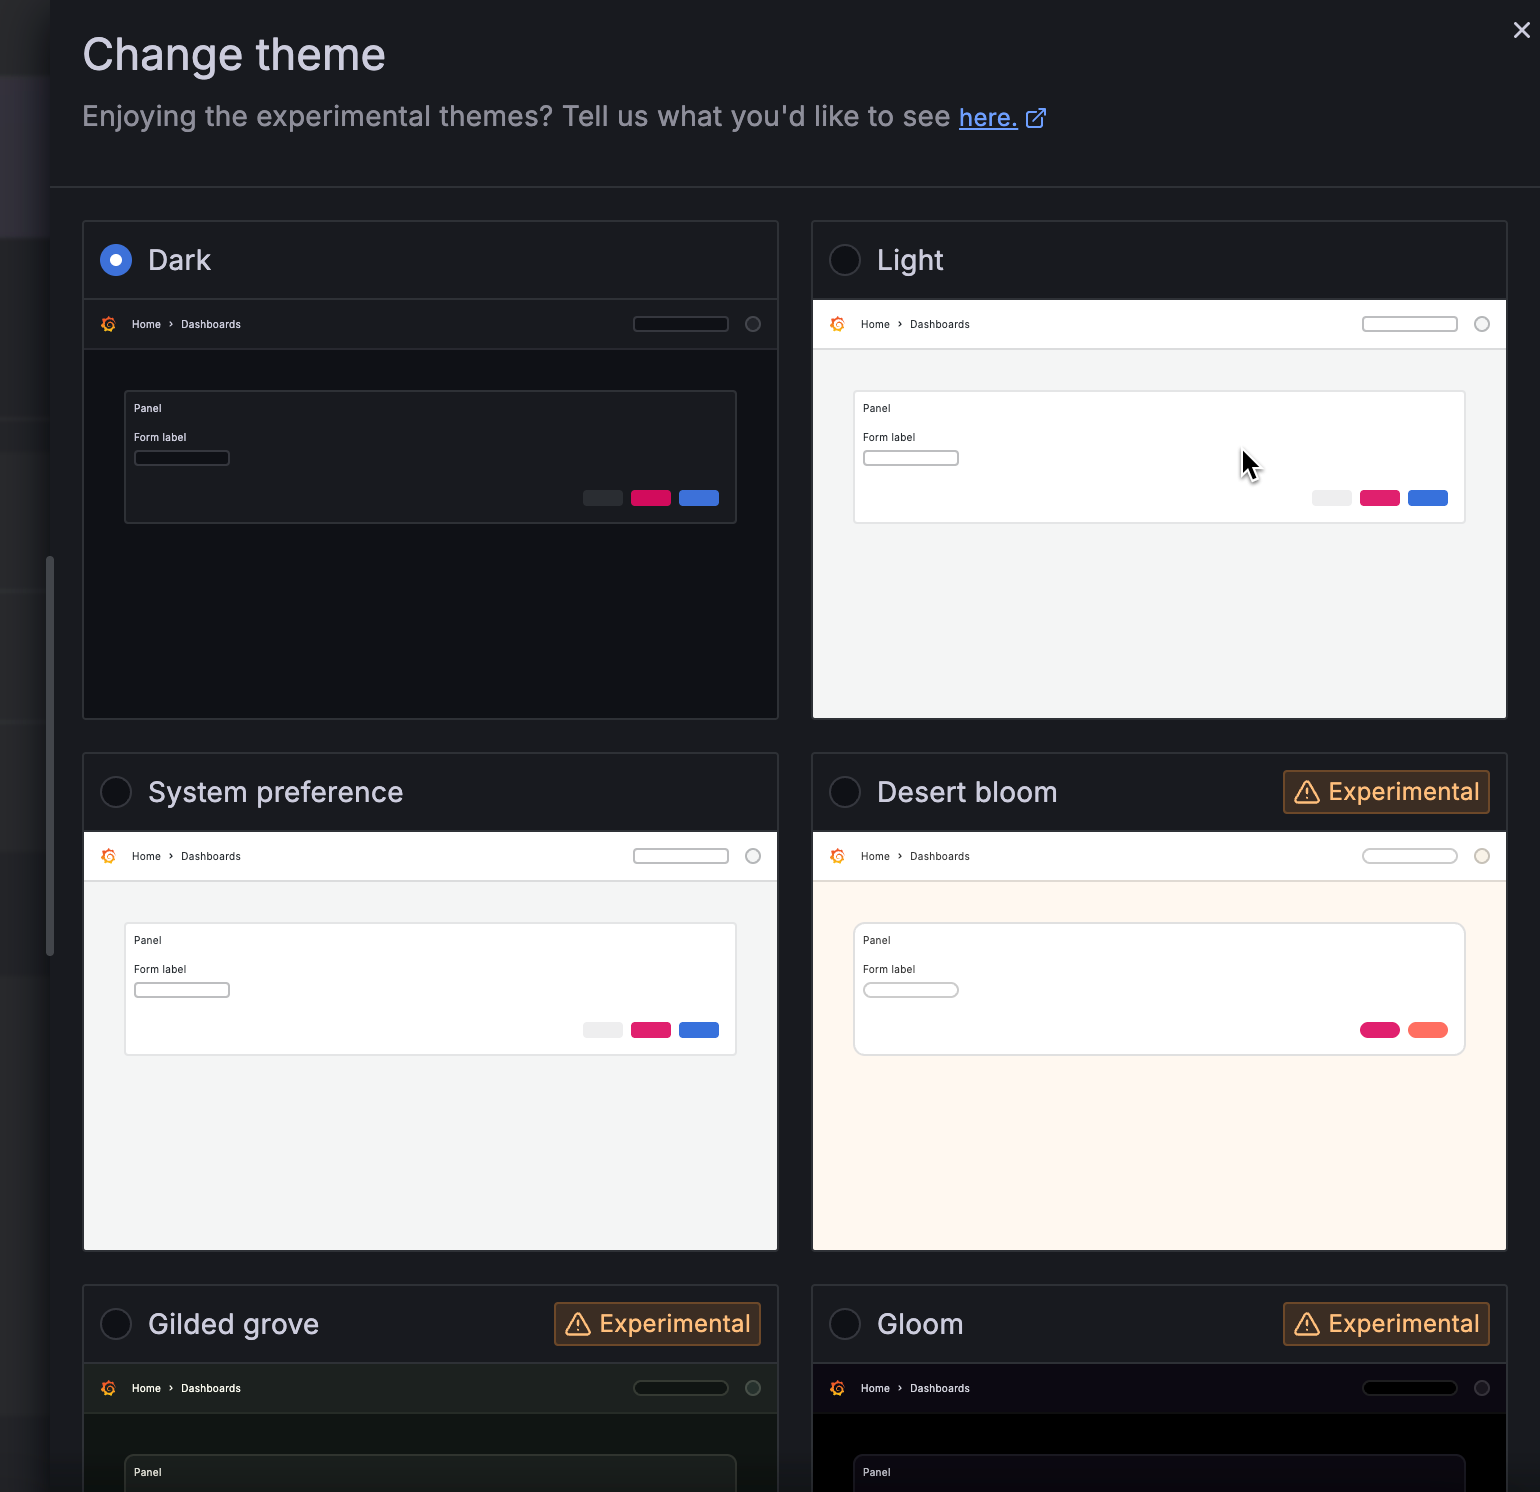Click the user profile circle in the Light preview

[1482, 324]
